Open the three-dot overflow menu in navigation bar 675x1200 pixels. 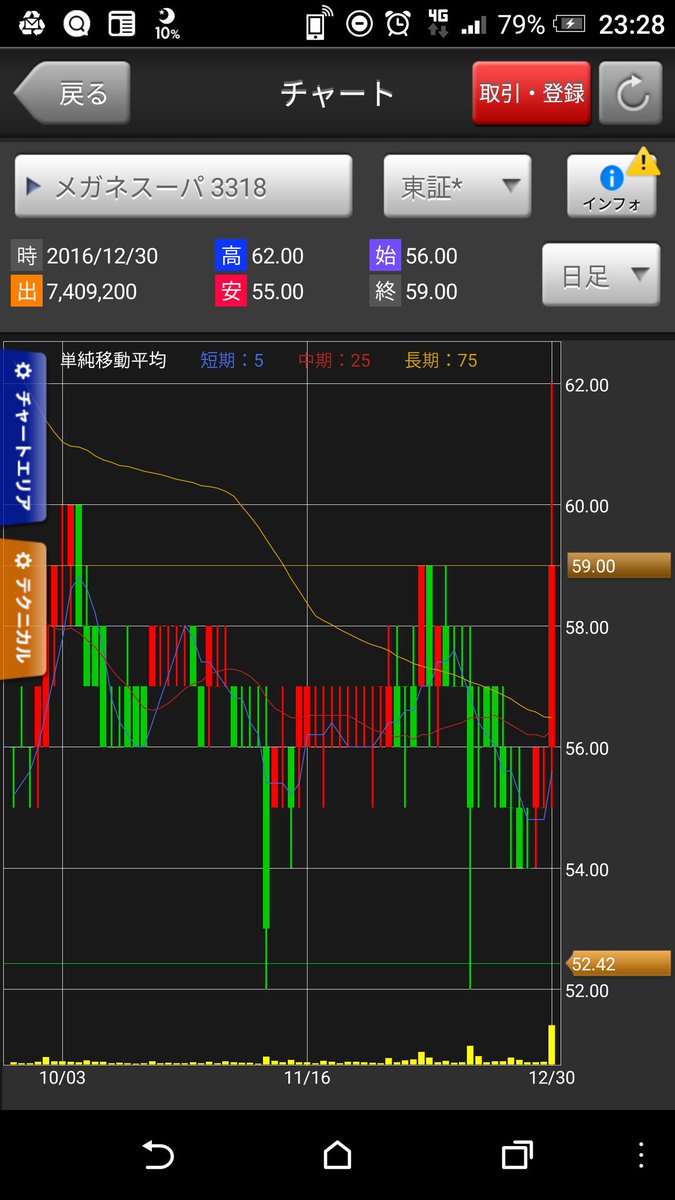640,1155
